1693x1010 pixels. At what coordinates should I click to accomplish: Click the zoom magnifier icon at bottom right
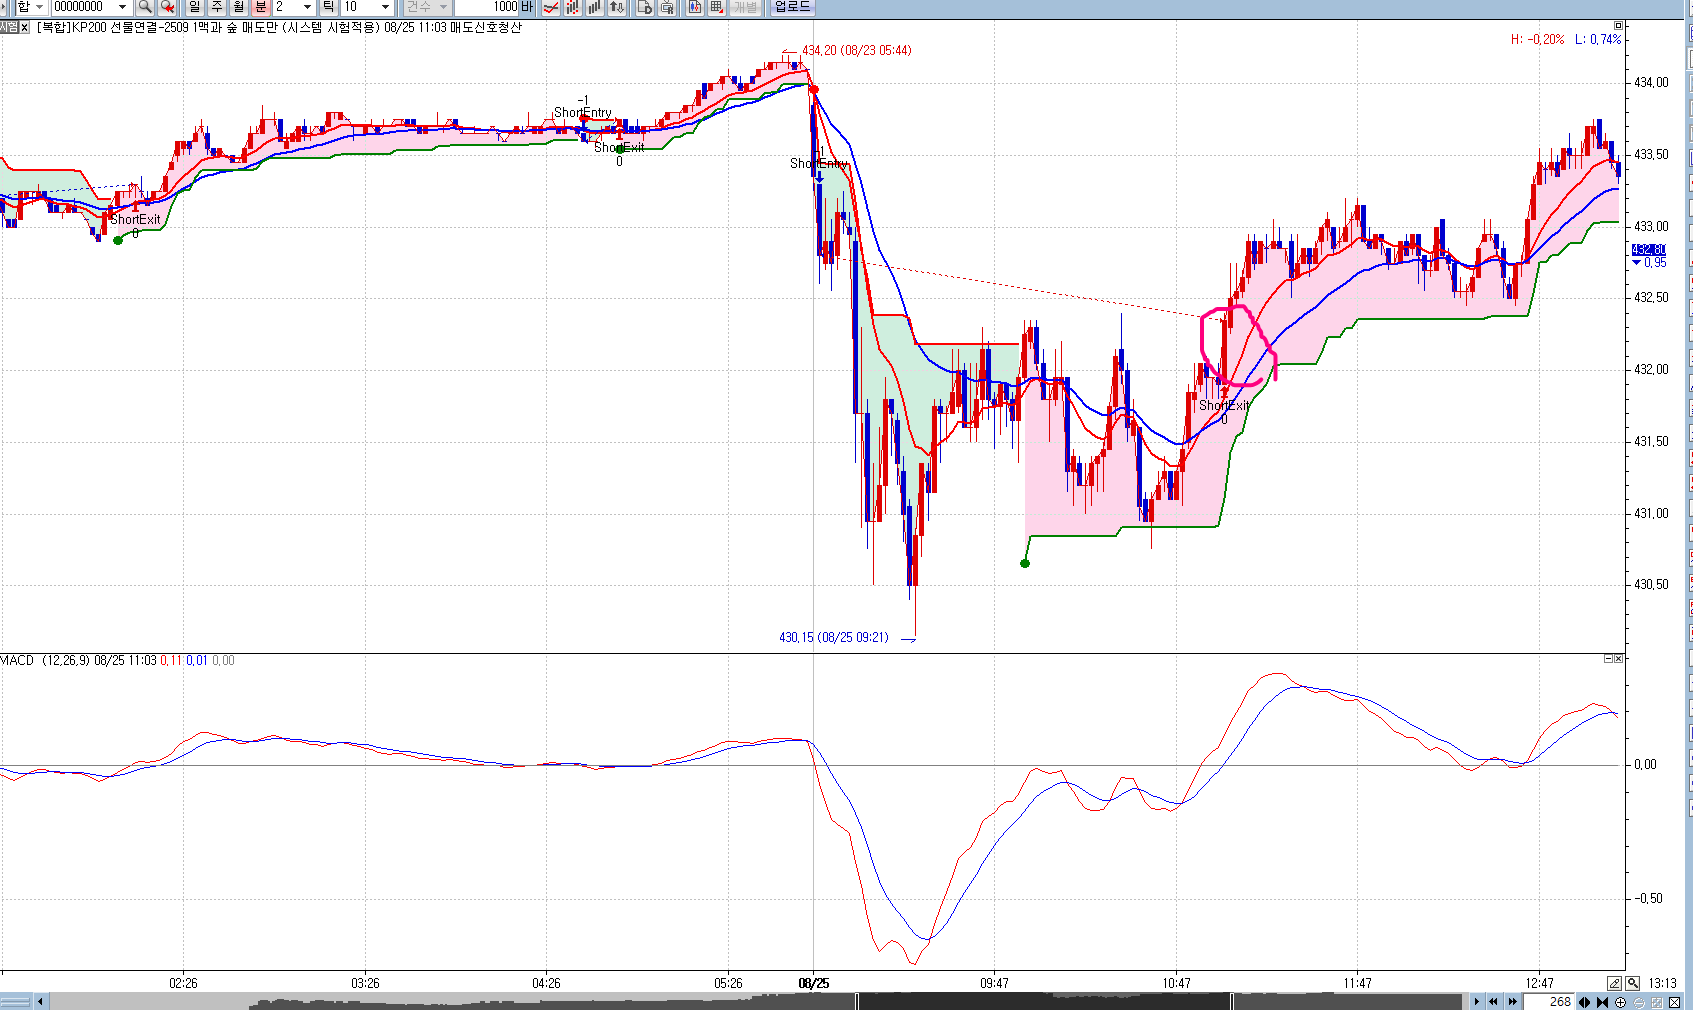point(1633,983)
